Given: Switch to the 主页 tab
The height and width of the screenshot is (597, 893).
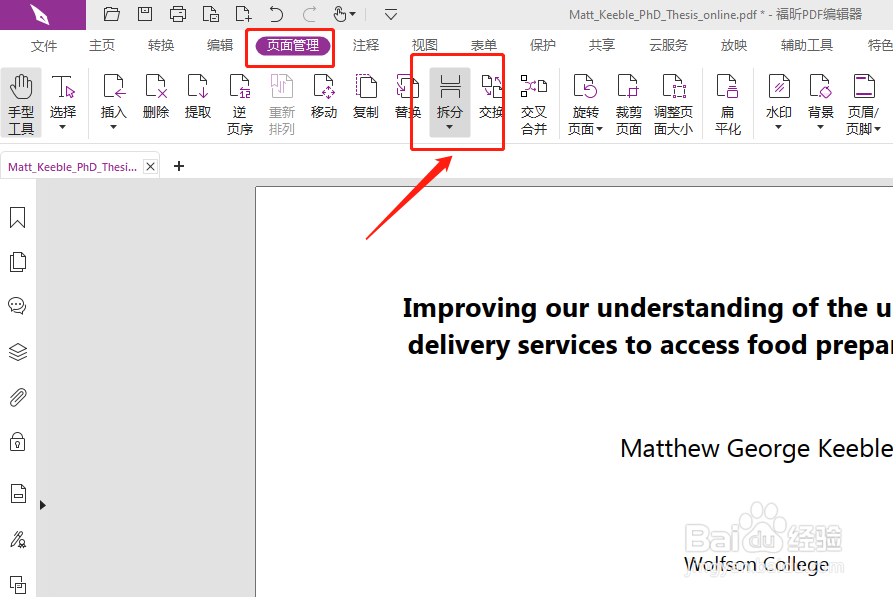Looking at the screenshot, I should 102,46.
